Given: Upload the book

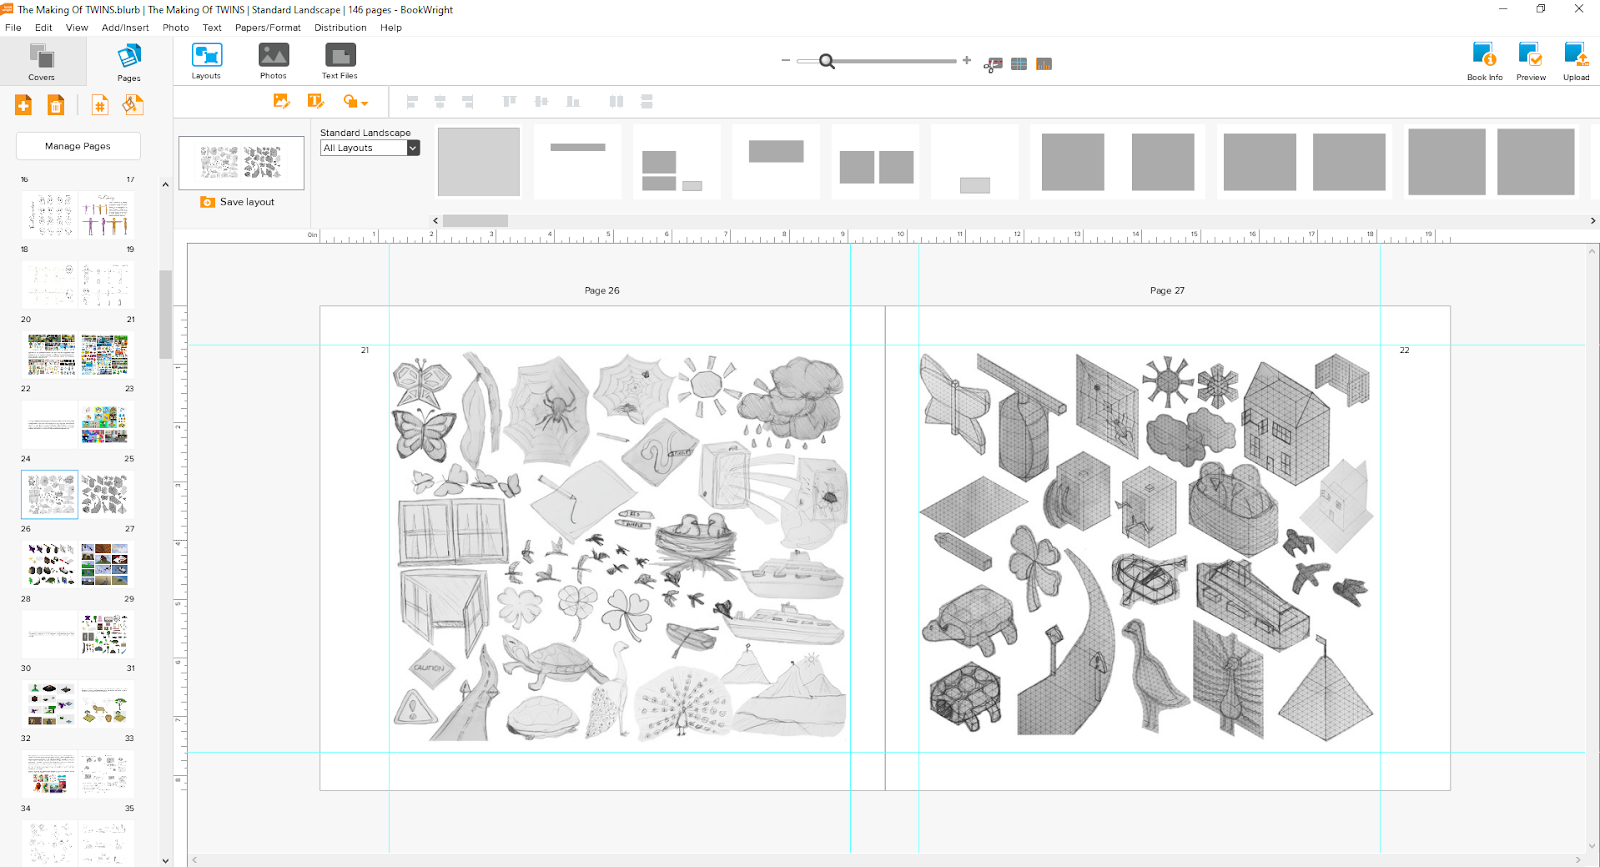Looking at the screenshot, I should [1576, 61].
